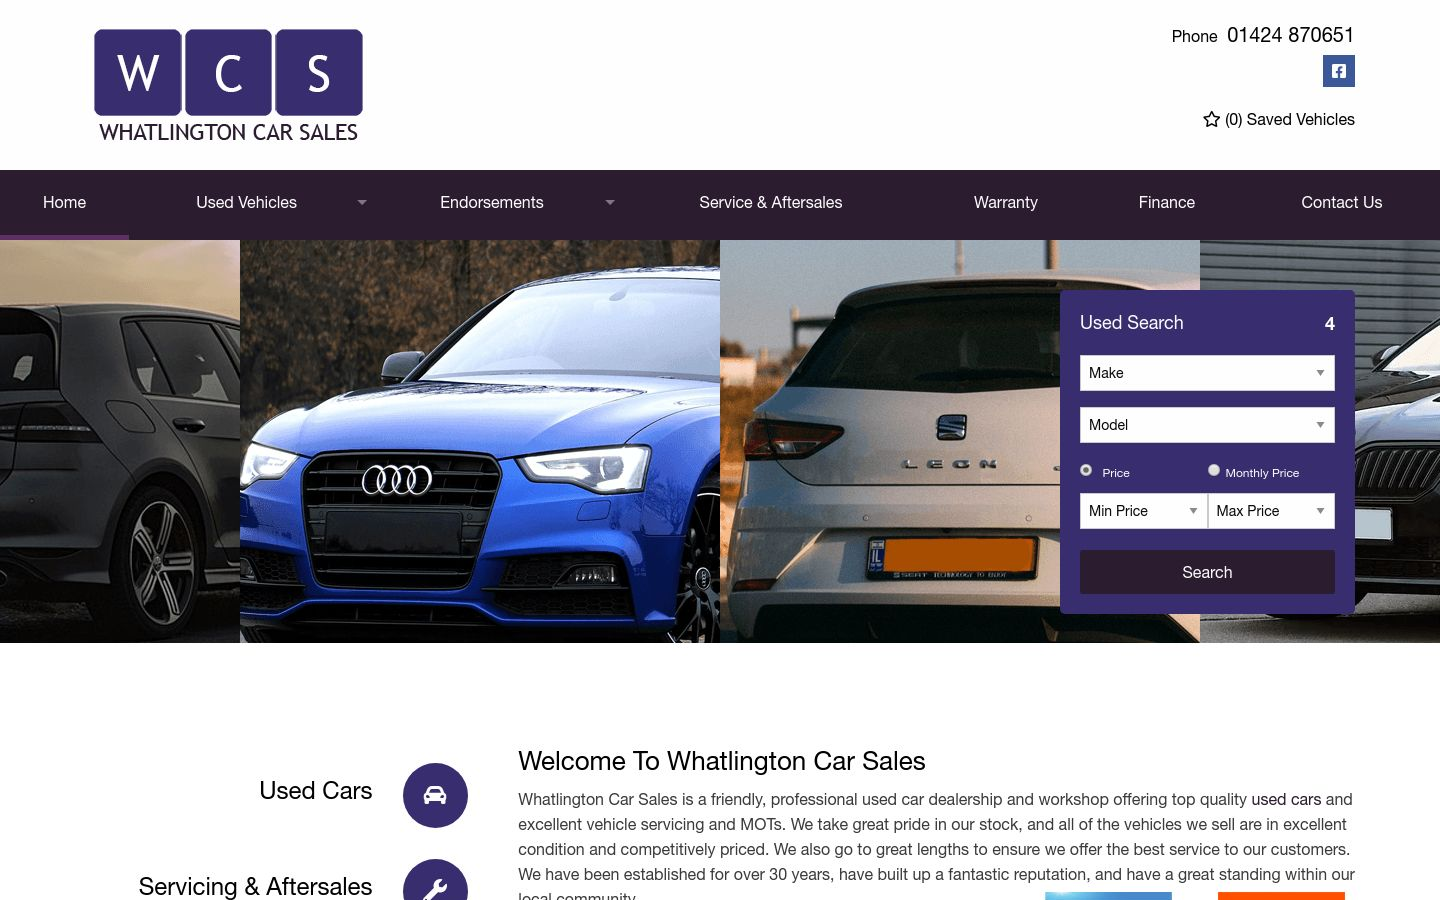Click the Search button
The width and height of the screenshot is (1440, 900).
(x=1207, y=572)
